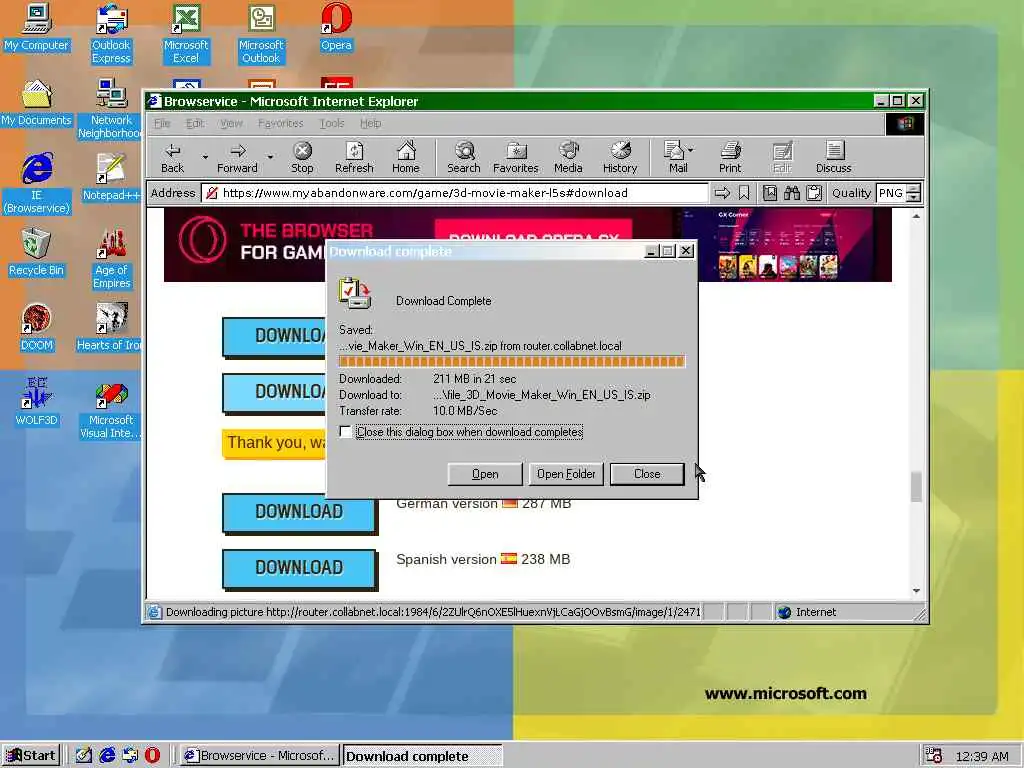The width and height of the screenshot is (1024, 768).
Task: Click the Open button in download dialog
Action: [x=485, y=474]
